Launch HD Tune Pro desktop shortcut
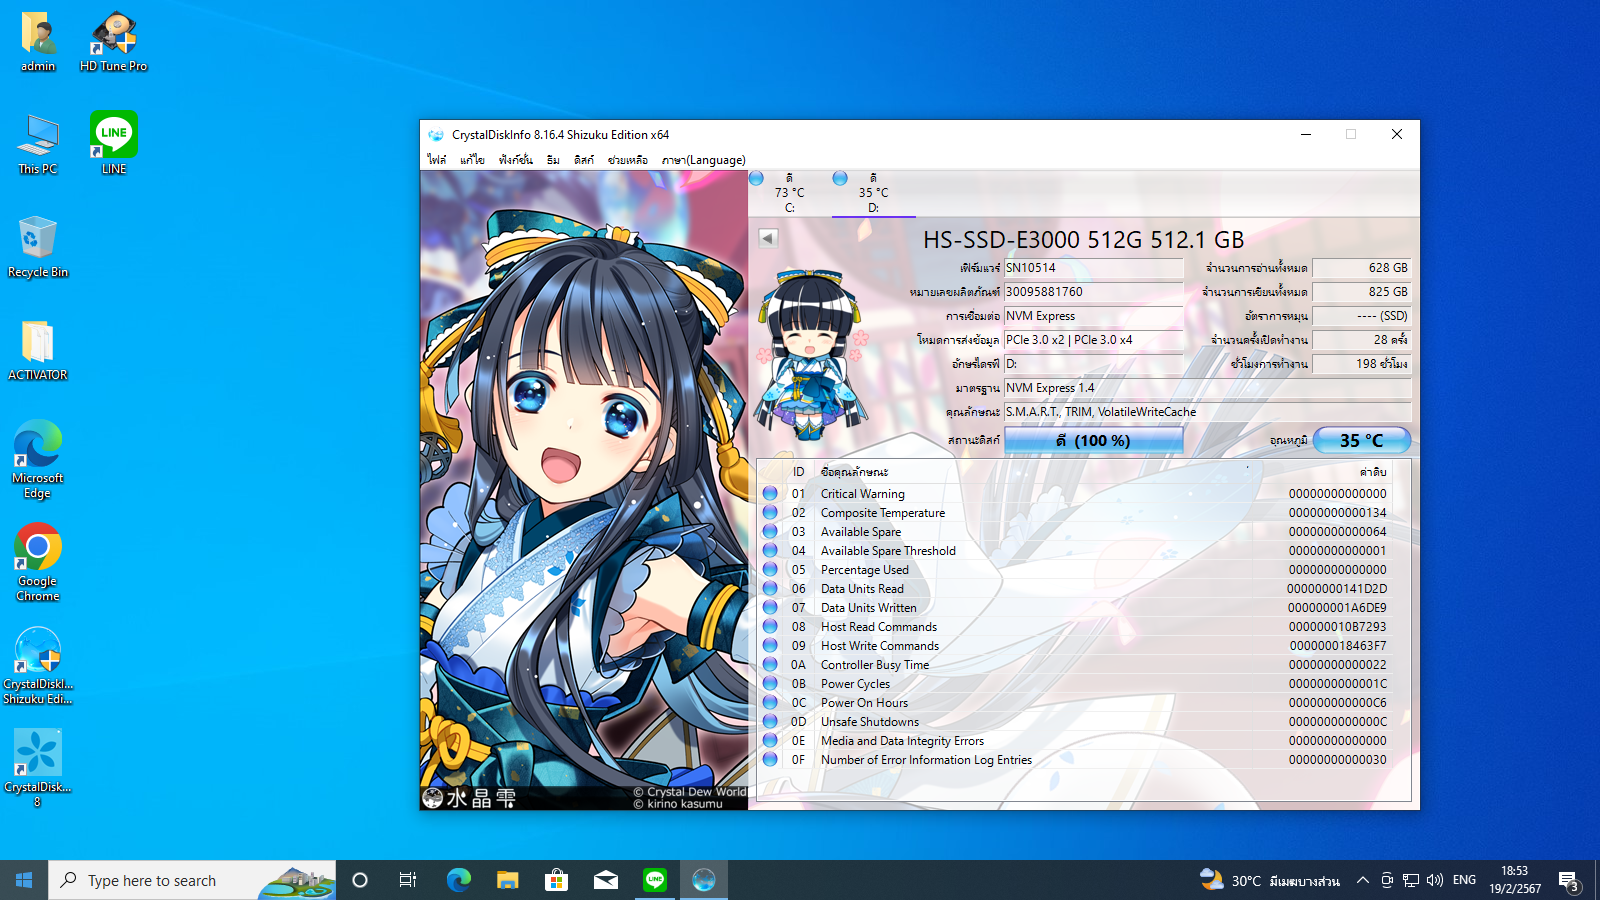The image size is (1600, 900). click(x=114, y=42)
